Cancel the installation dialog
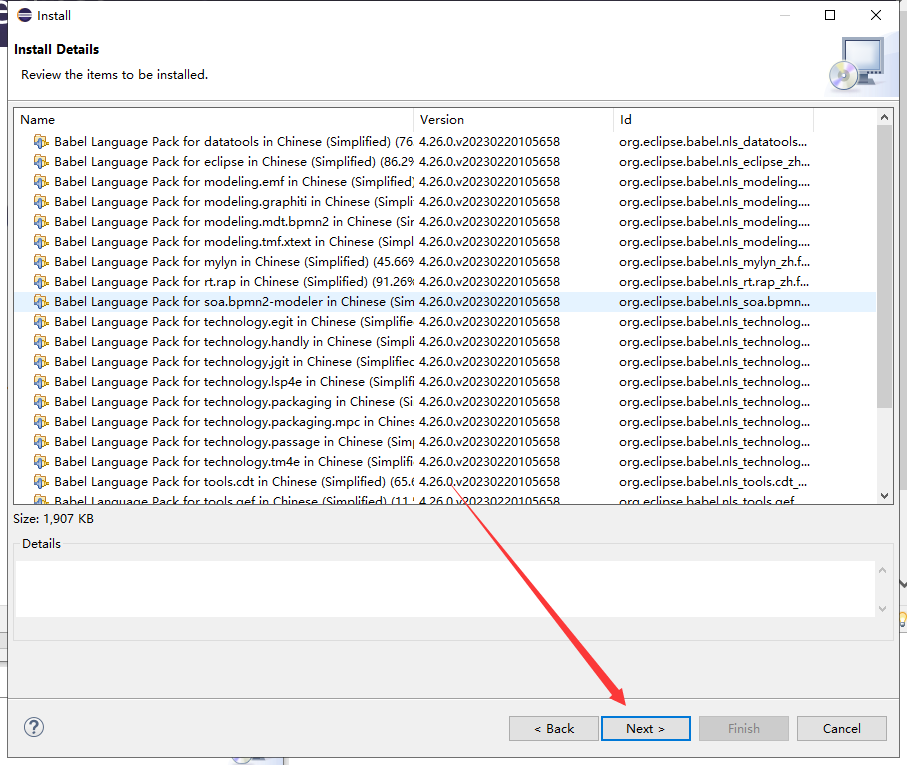 tap(842, 729)
